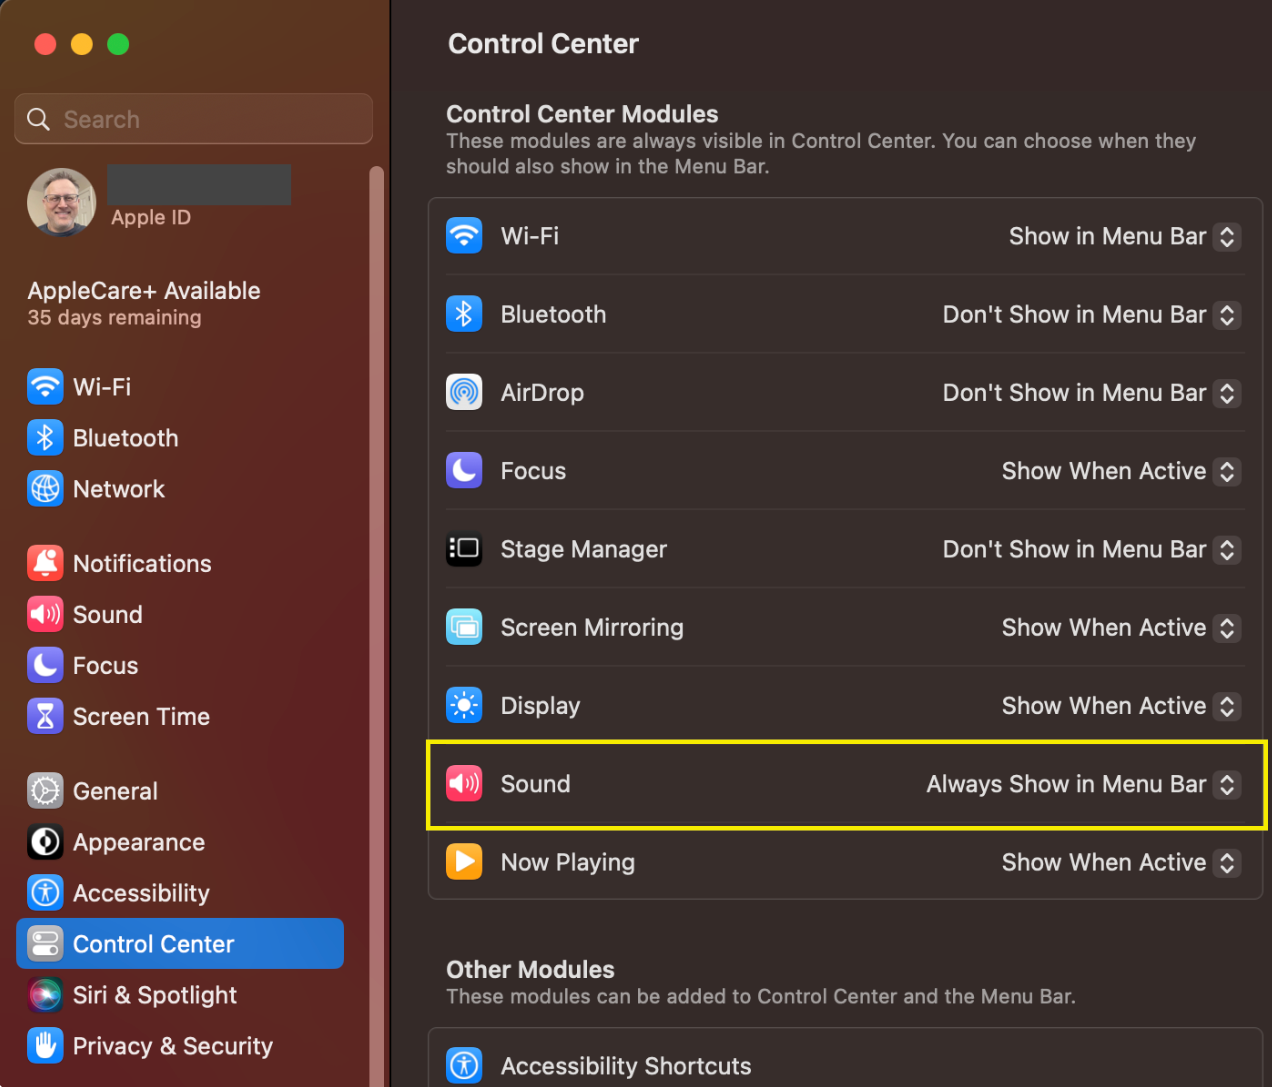This screenshot has height=1087, width=1272.
Task: Click the Apple ID profile photo
Action: 62,201
